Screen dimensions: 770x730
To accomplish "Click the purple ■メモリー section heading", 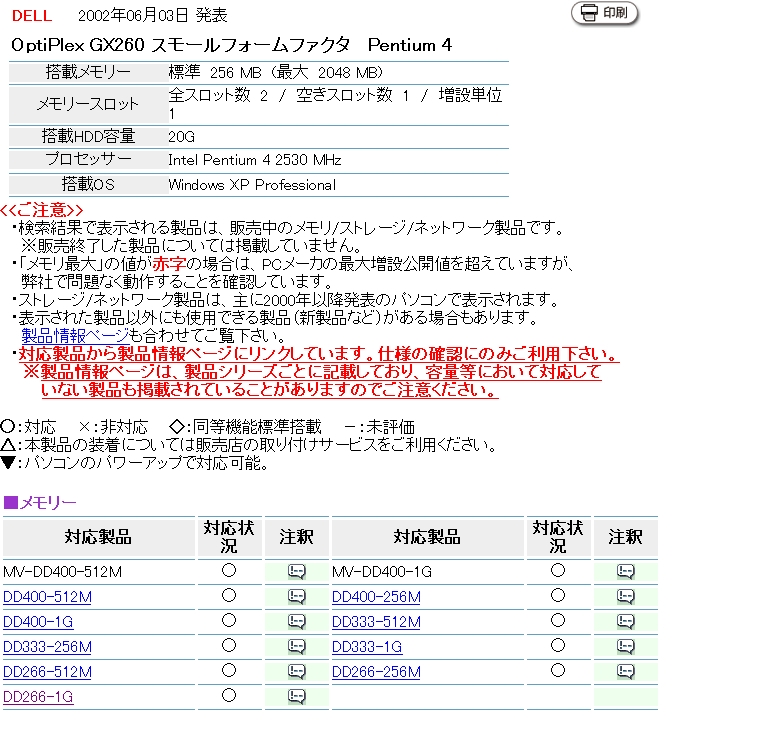I will [40, 503].
